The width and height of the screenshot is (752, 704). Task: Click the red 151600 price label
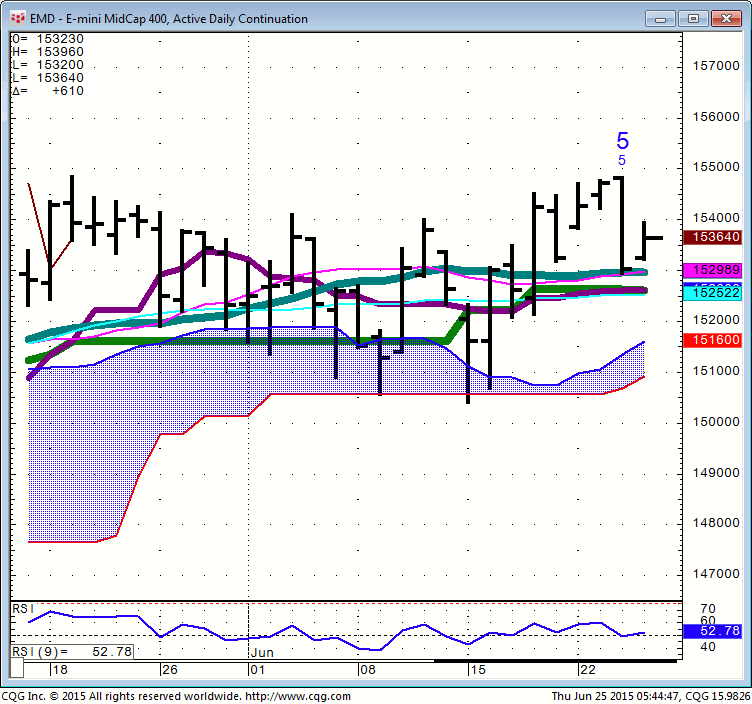[711, 341]
